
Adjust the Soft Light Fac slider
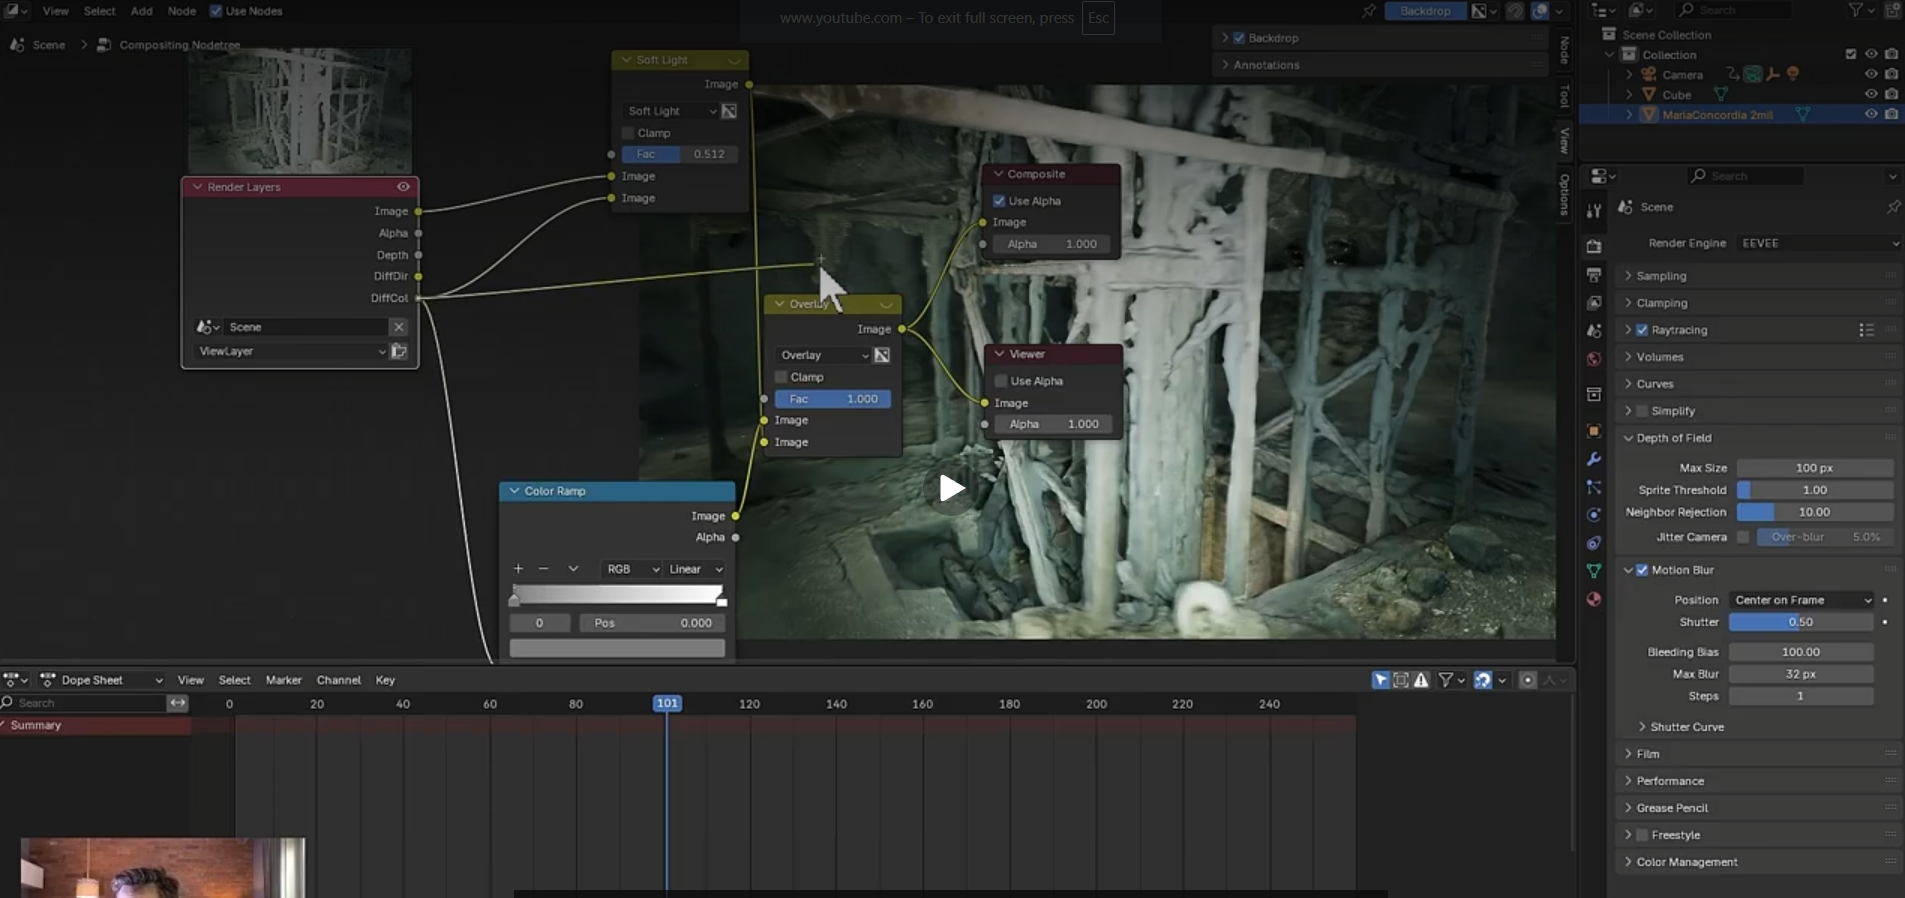680,154
